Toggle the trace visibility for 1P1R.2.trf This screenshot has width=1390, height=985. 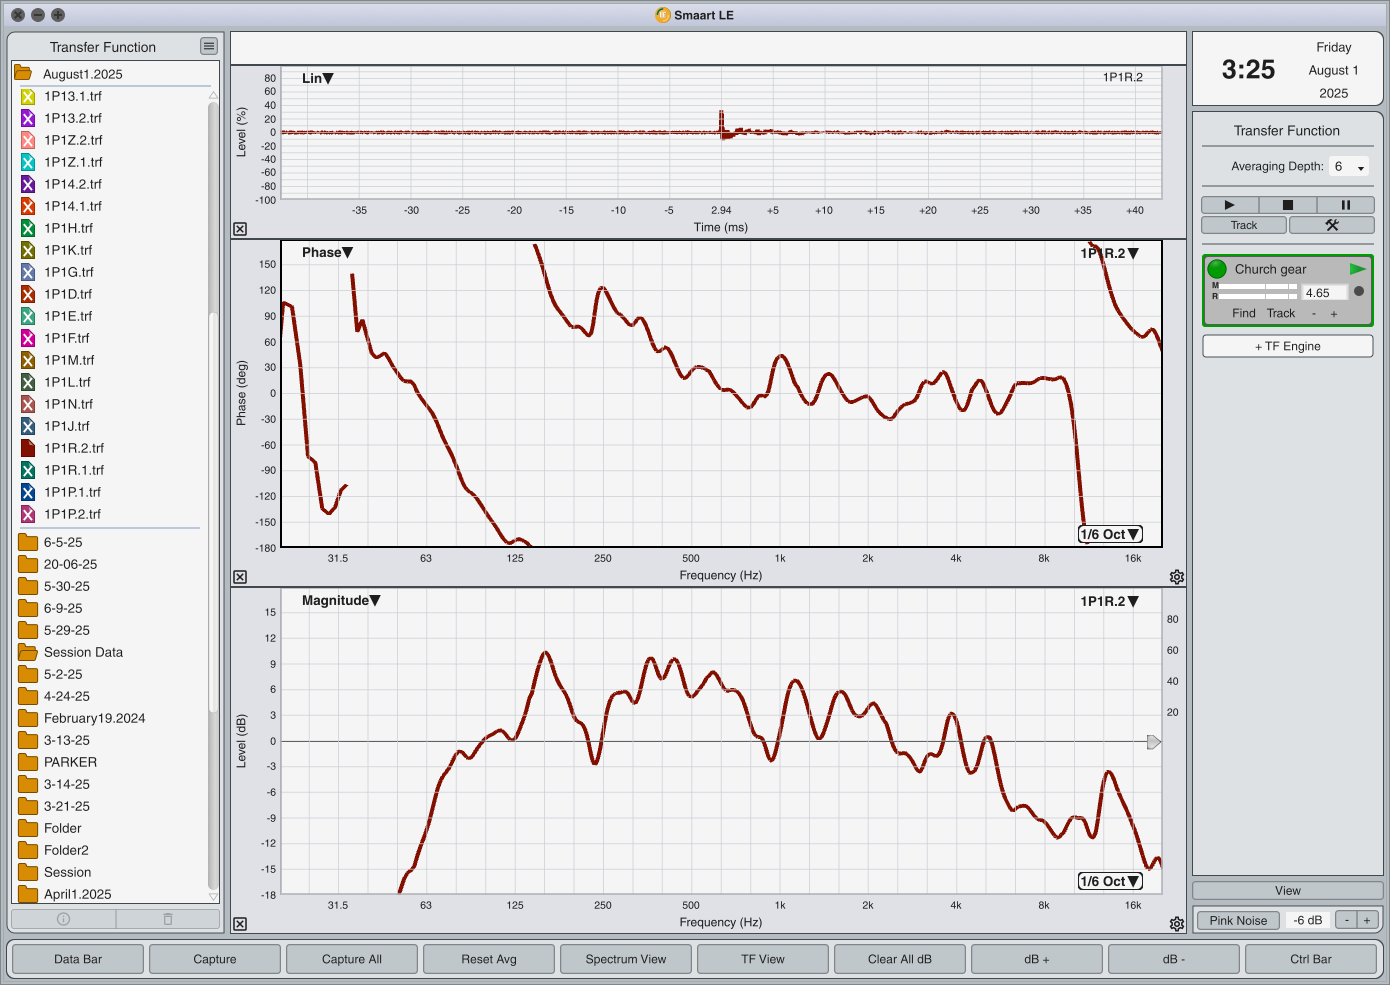click(x=28, y=448)
